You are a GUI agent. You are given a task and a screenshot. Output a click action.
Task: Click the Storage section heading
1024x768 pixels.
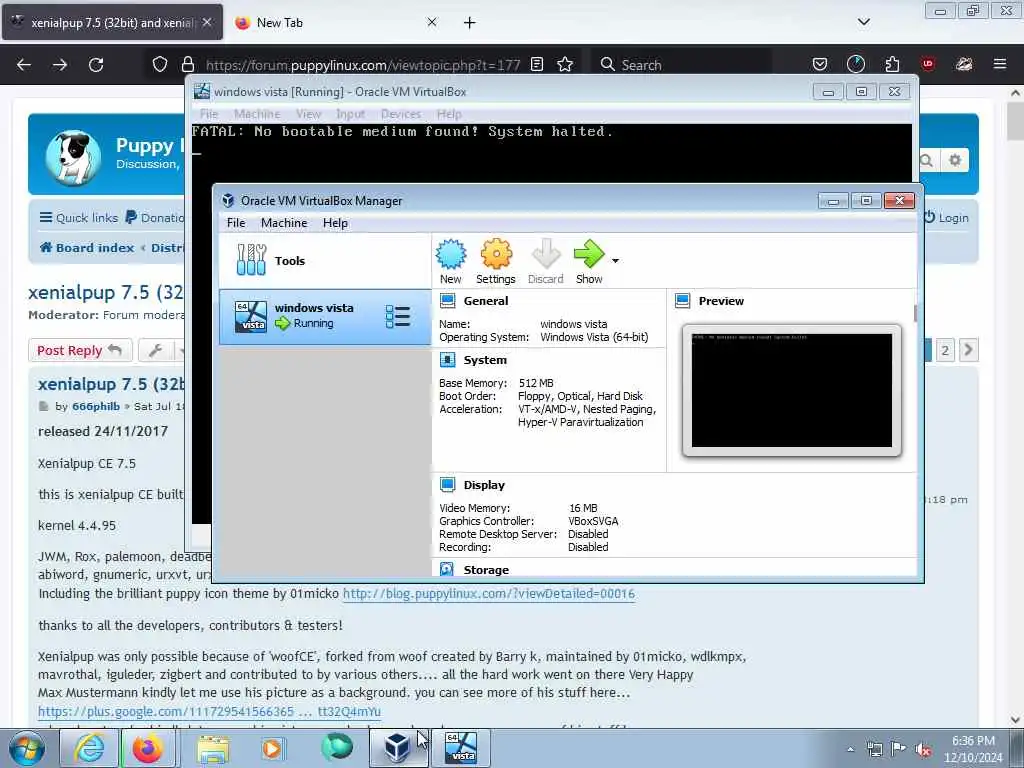tap(486, 569)
